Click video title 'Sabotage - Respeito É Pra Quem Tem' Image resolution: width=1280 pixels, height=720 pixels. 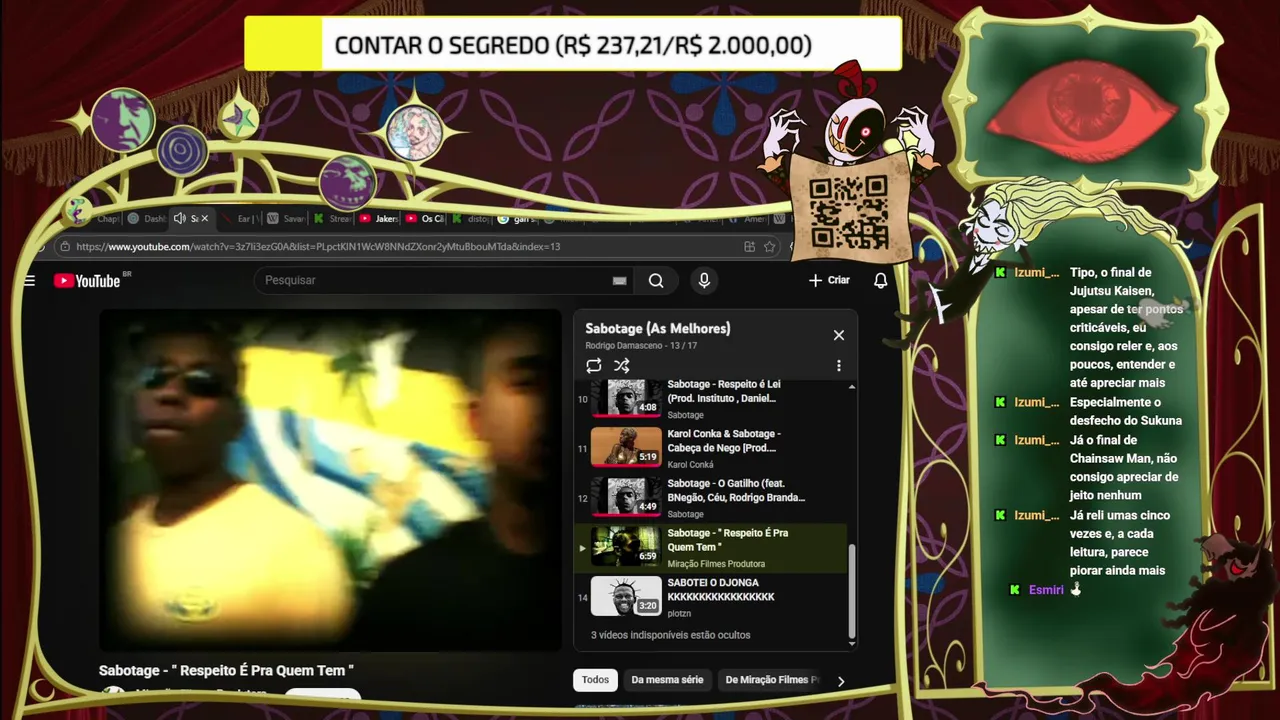pos(227,670)
